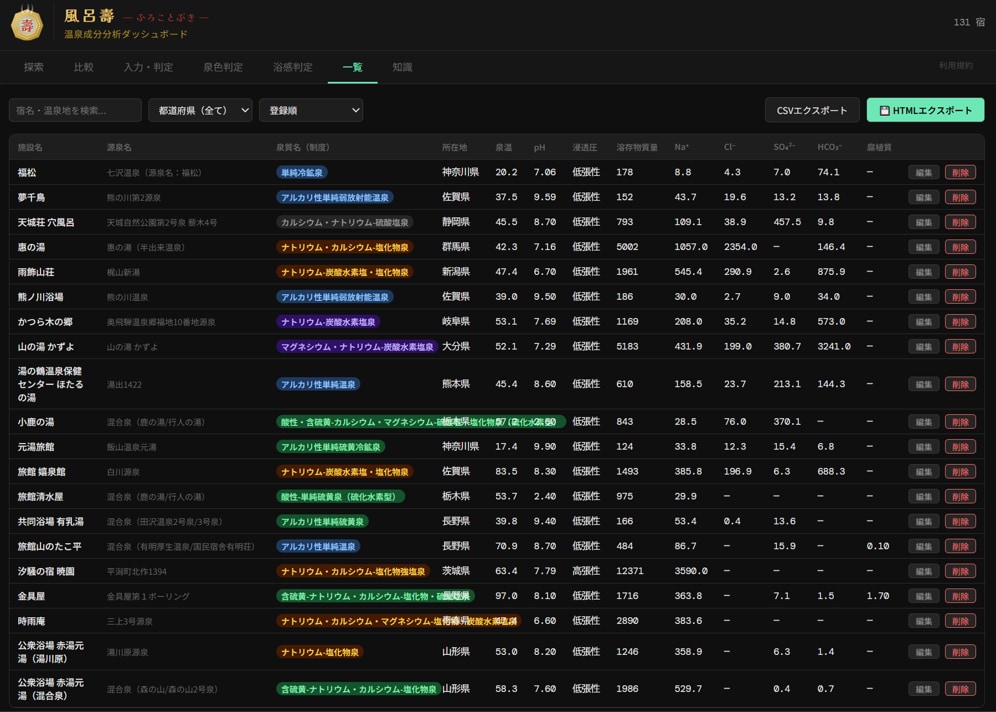Edit the 恵の湯 entry

[x=924, y=247]
